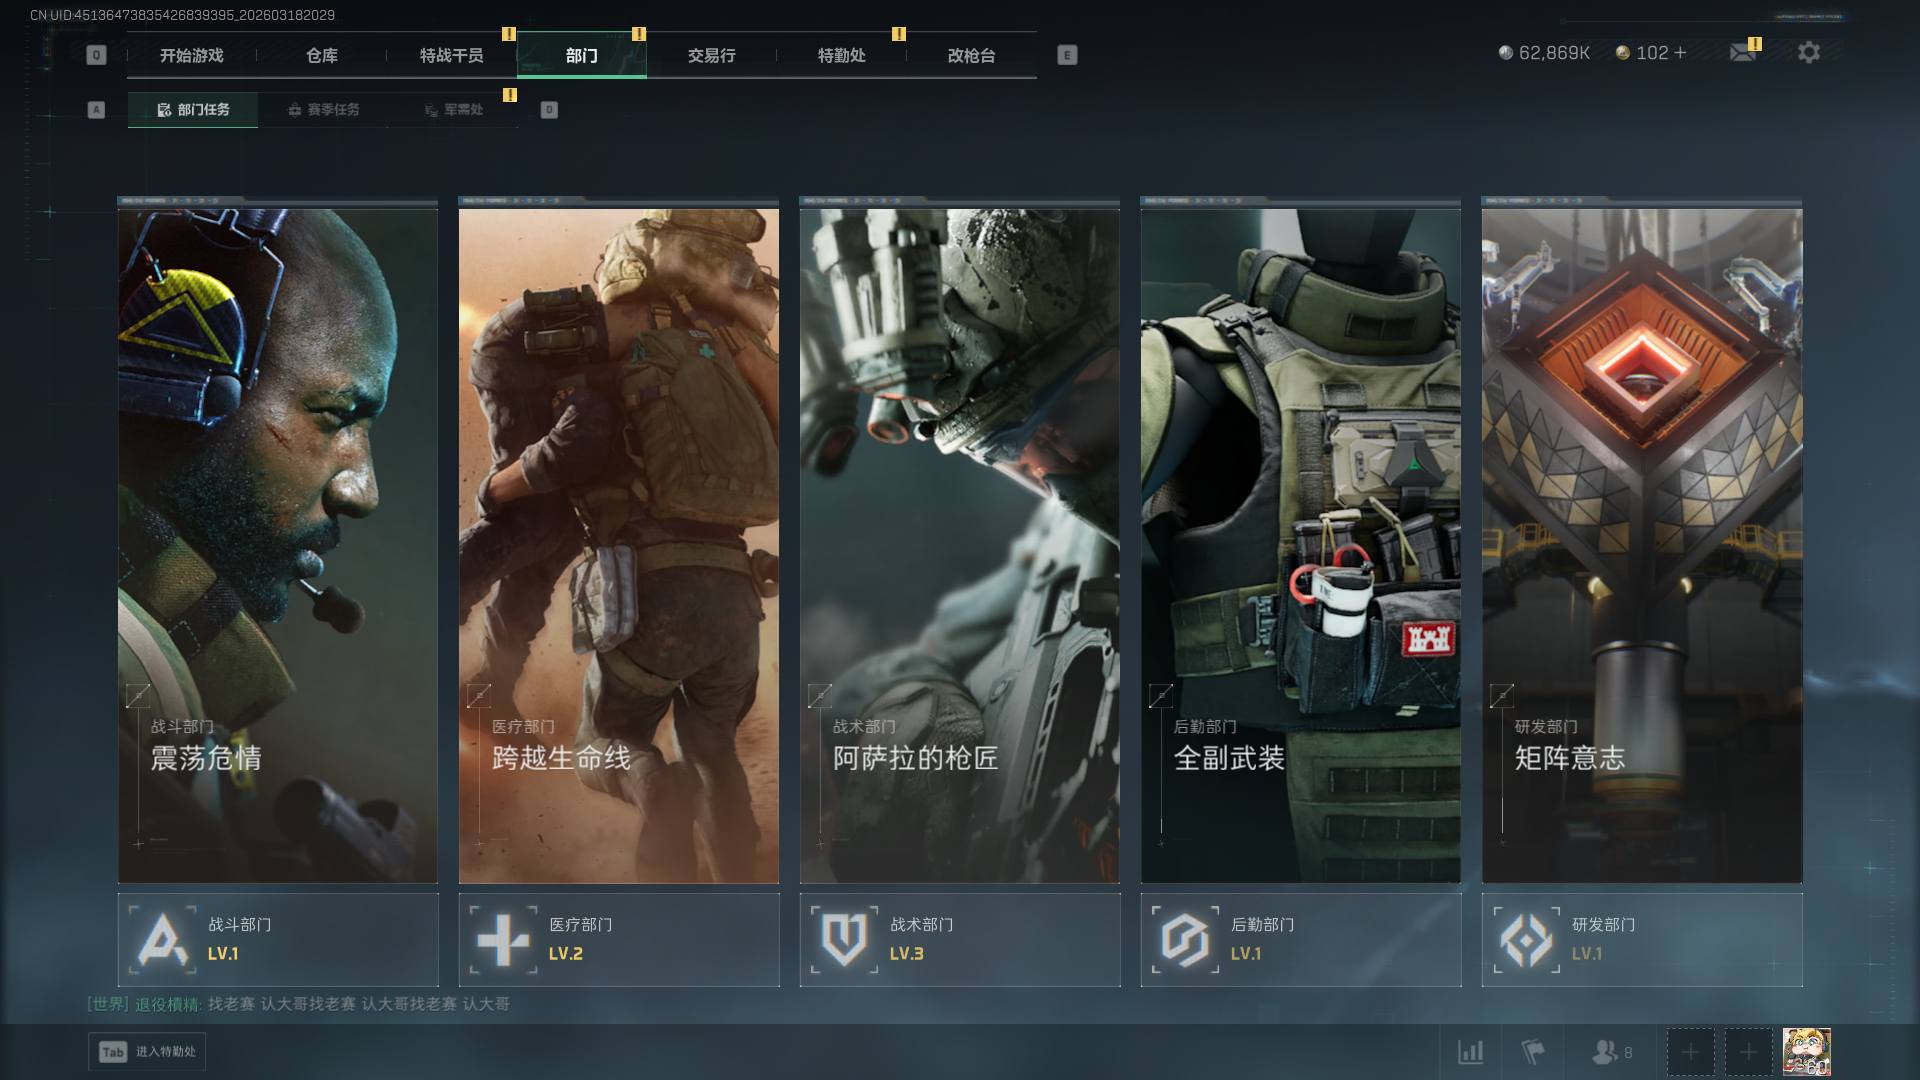The width and height of the screenshot is (1920, 1080).
Task: Click the statistics bar chart icon
Action: click(1470, 1052)
